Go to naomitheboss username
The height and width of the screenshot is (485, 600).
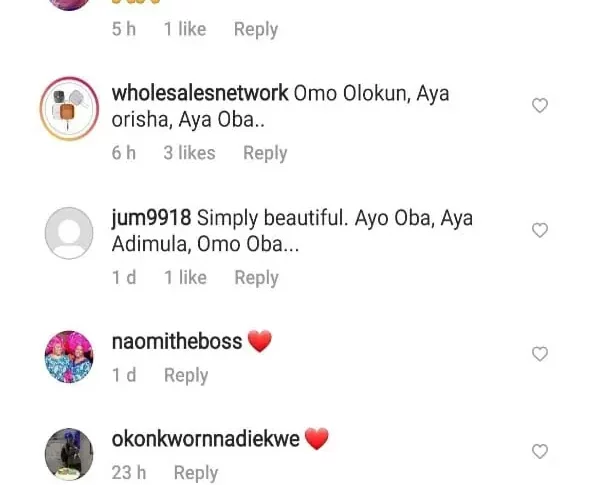pyautogui.click(x=177, y=341)
